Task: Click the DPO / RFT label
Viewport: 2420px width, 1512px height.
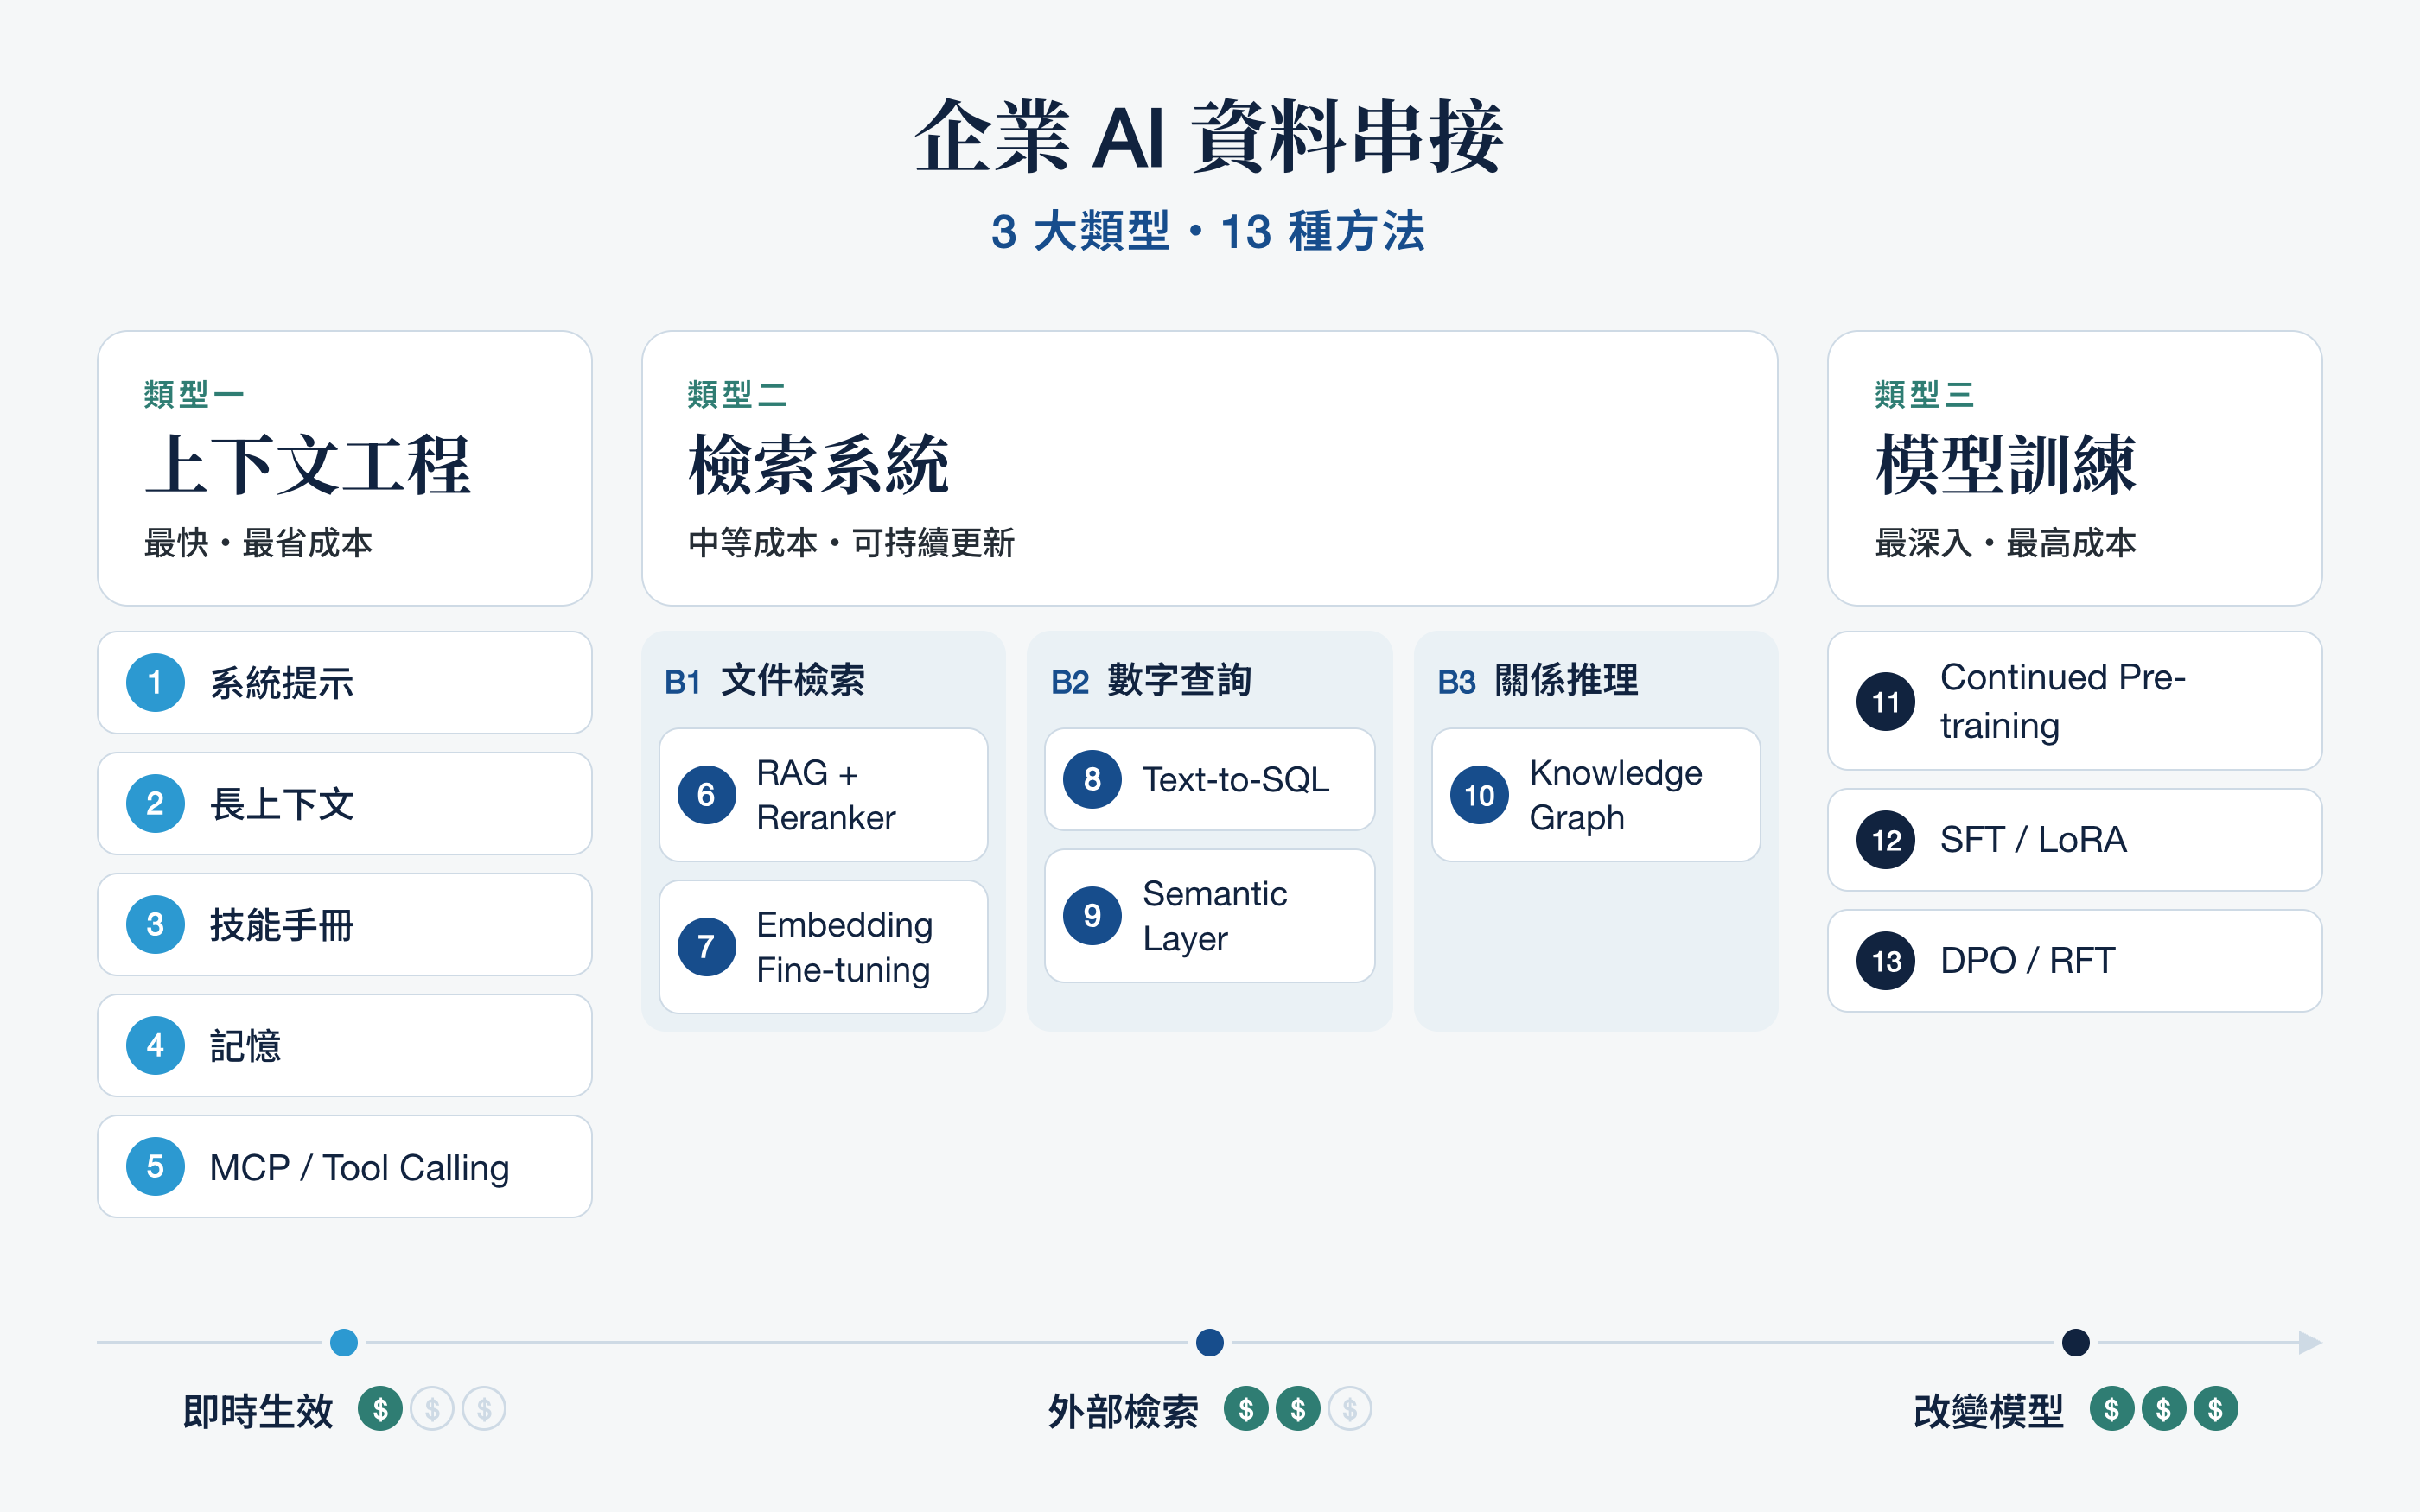Action: tap(2027, 961)
